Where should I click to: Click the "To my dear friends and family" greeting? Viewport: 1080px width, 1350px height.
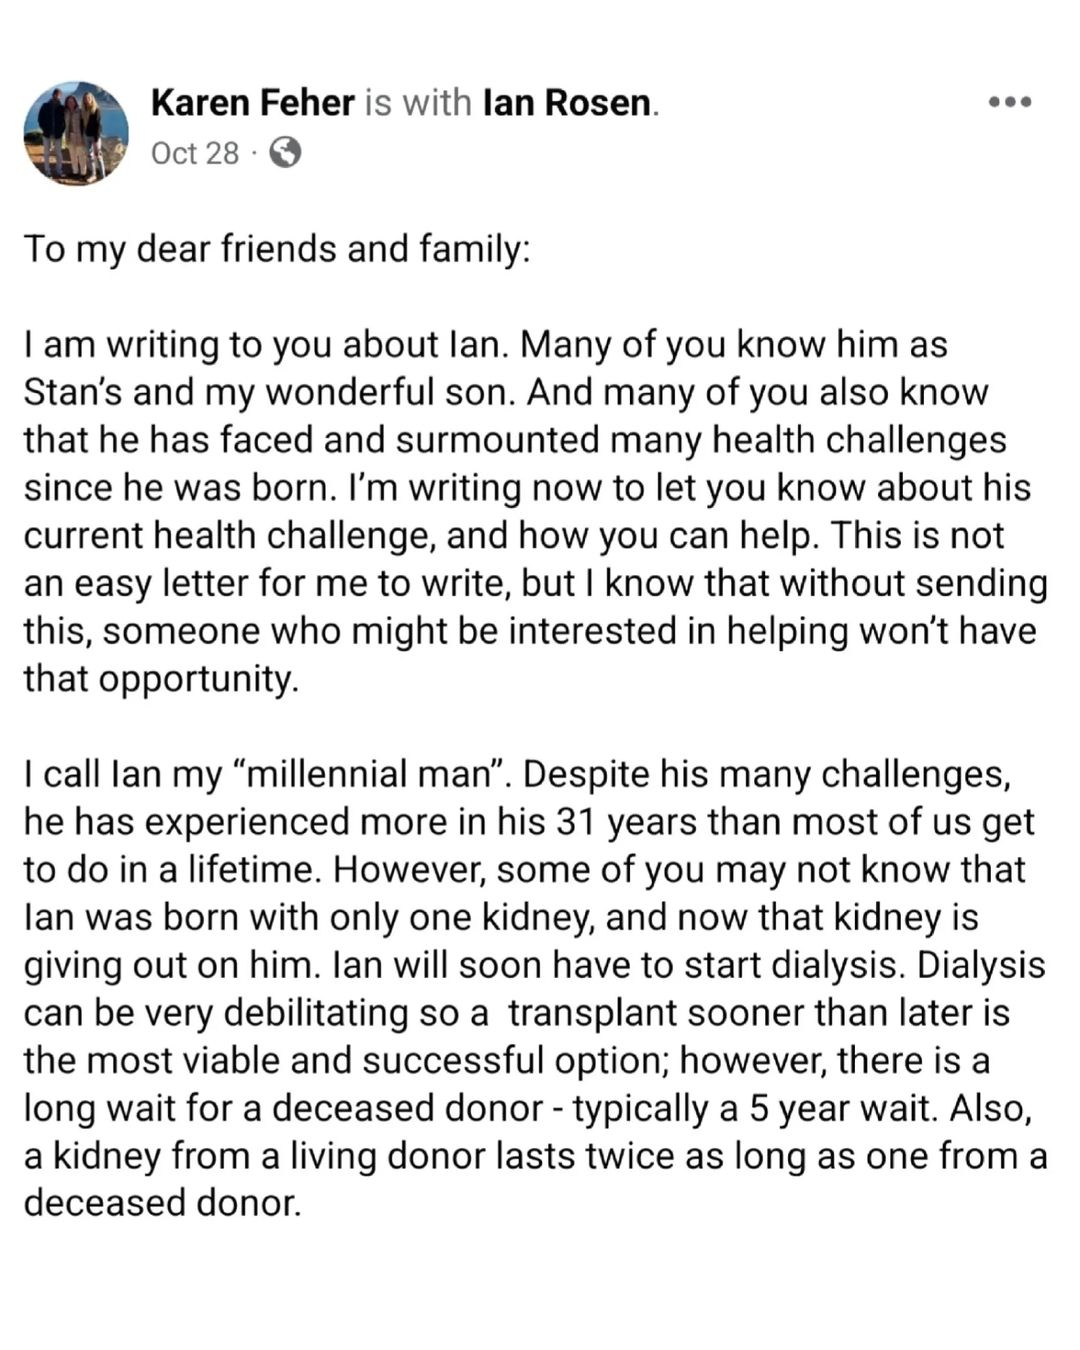pos(276,248)
